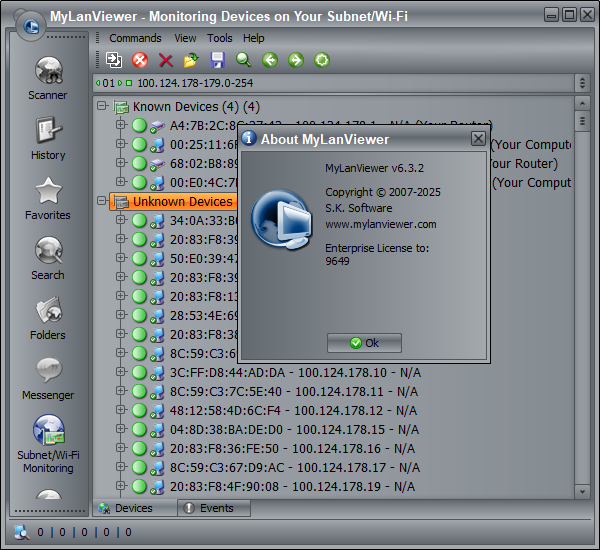Expand the 8C:59:C3:7C:5E:40 device node
Image resolution: width=600 pixels, height=550 pixels.
pos(121,390)
